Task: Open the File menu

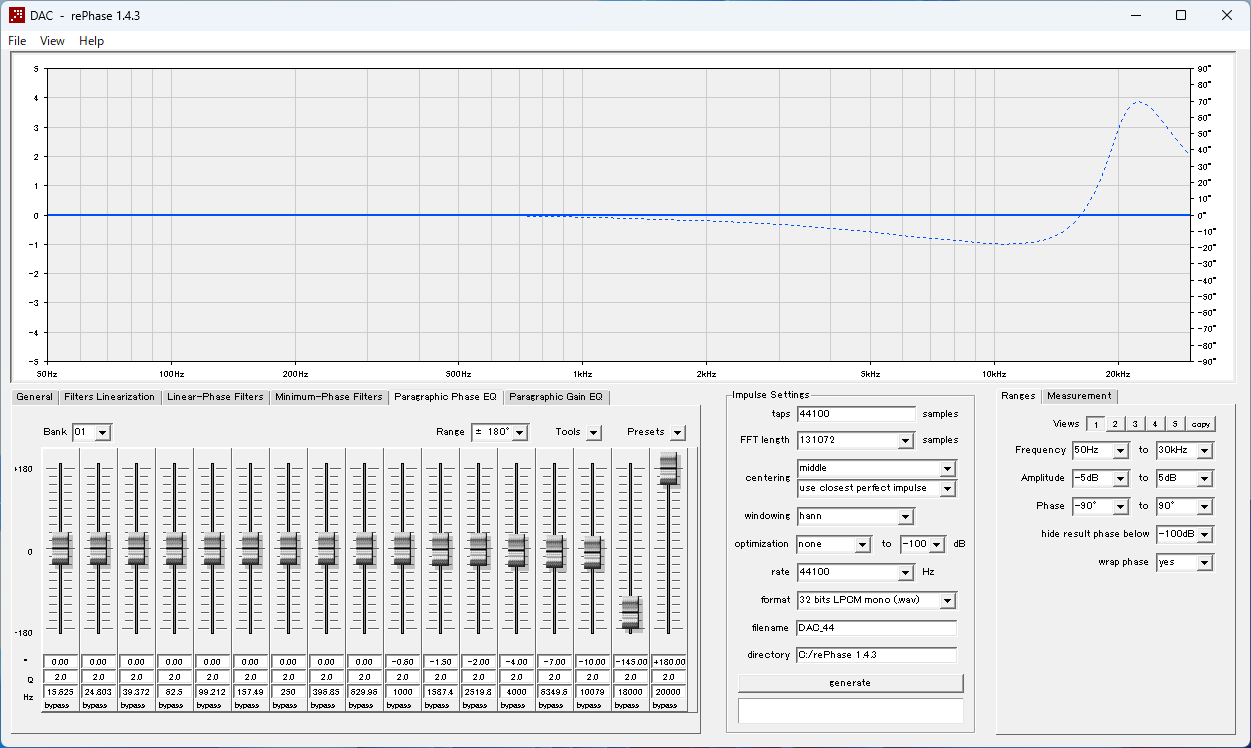Action: click(16, 41)
